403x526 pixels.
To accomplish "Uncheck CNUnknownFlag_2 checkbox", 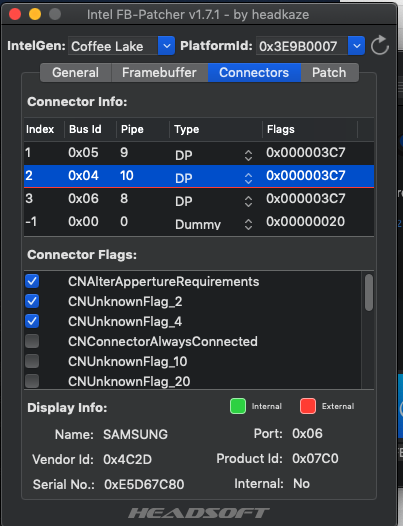I will point(32,301).
